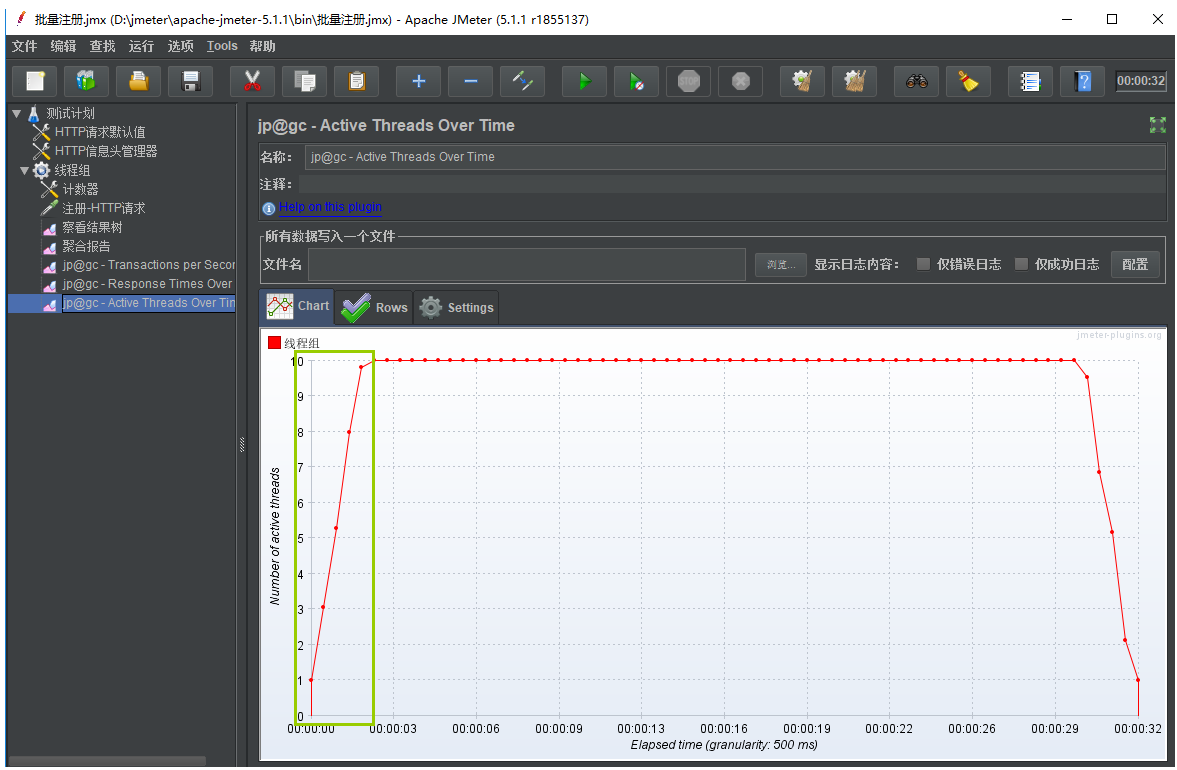Click the red 线程组 legend swatch
The height and width of the screenshot is (770, 1177).
click(274, 343)
